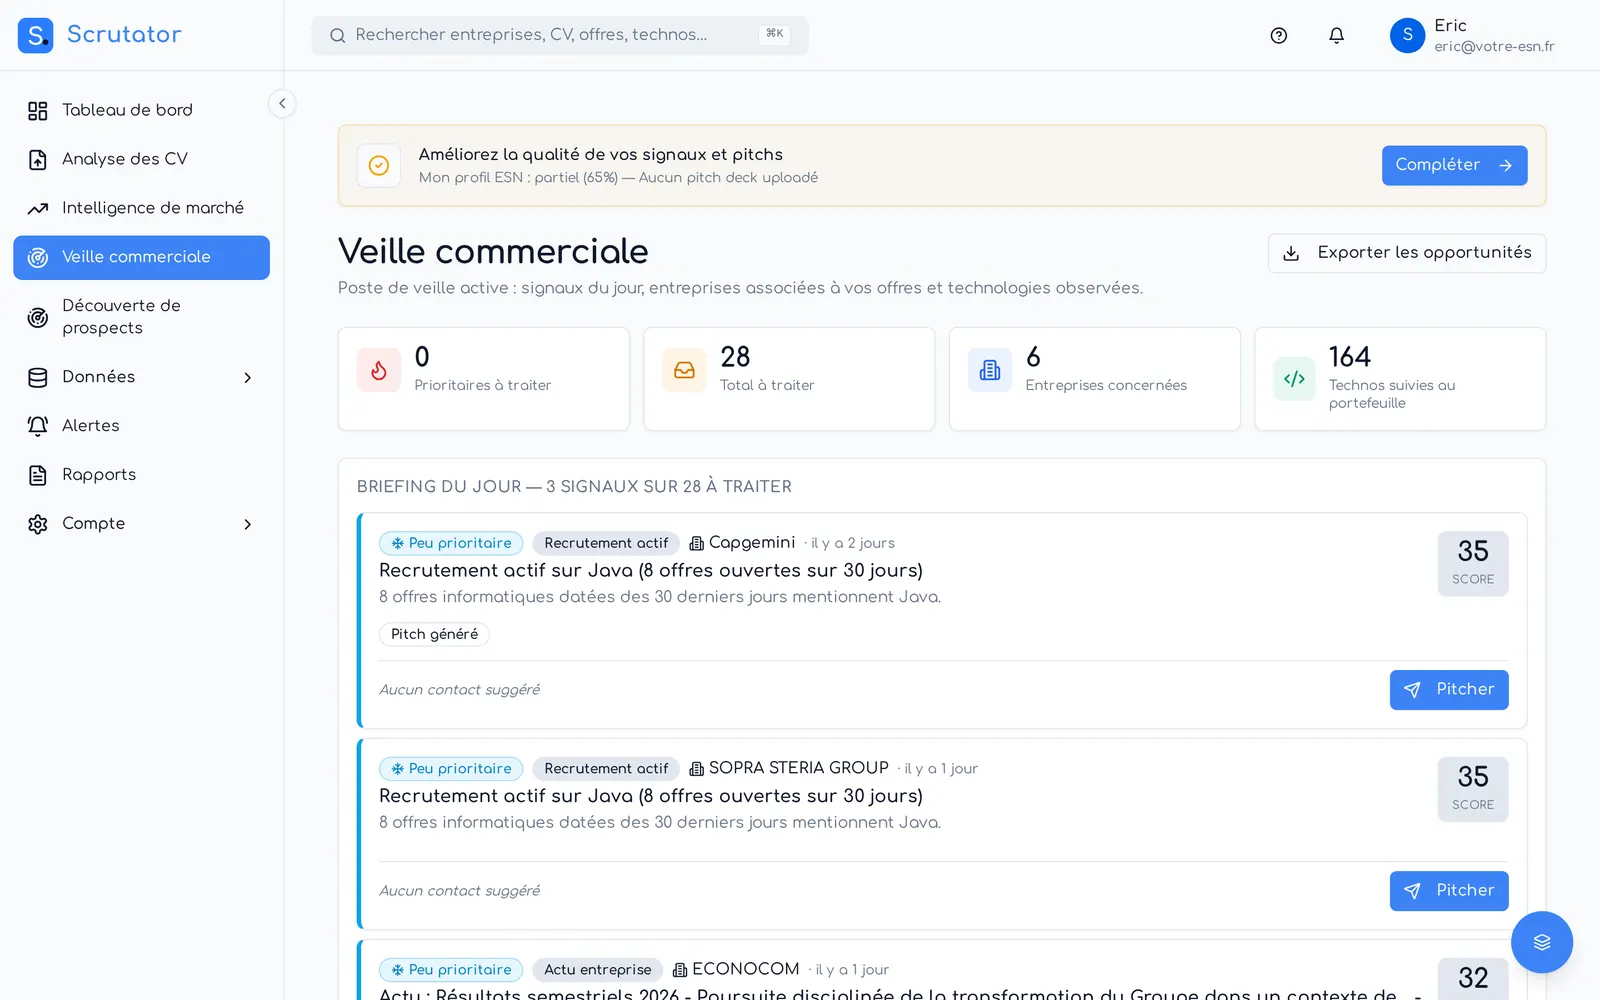
Task: Click the Découverte de prospects radar icon
Action: coord(38,318)
